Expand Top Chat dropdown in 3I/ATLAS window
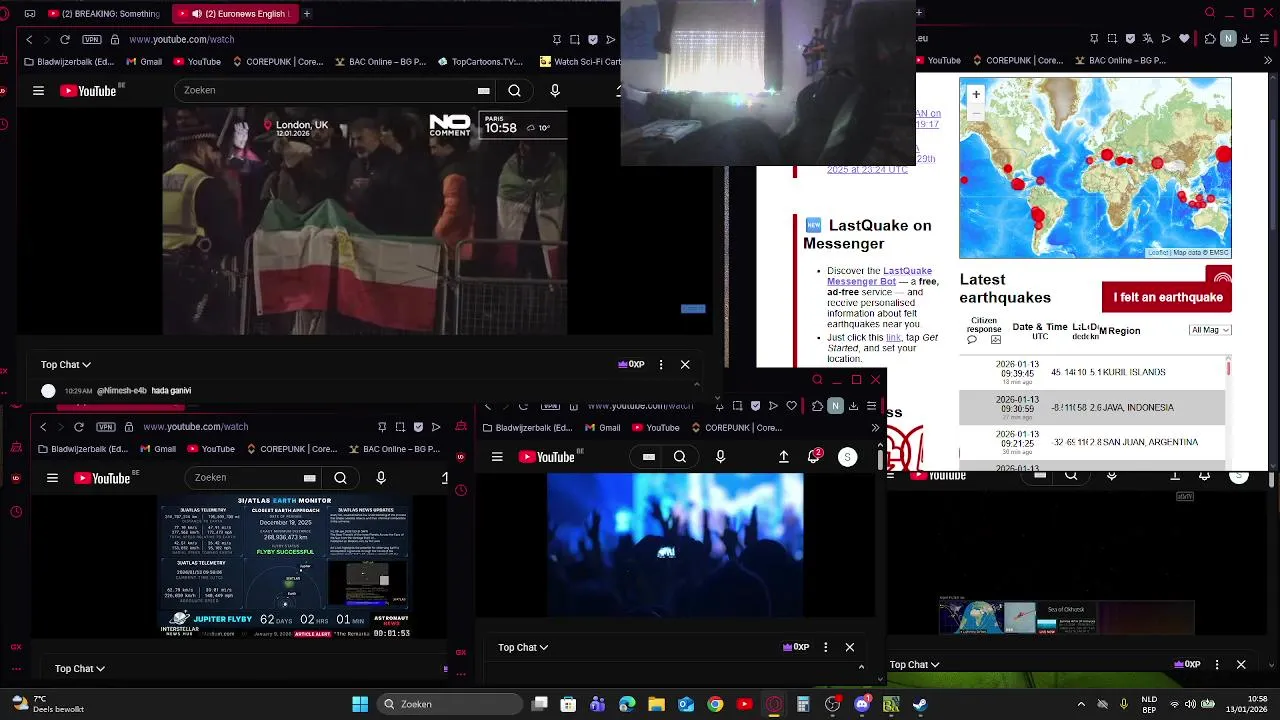This screenshot has height=720, width=1280. click(80, 668)
